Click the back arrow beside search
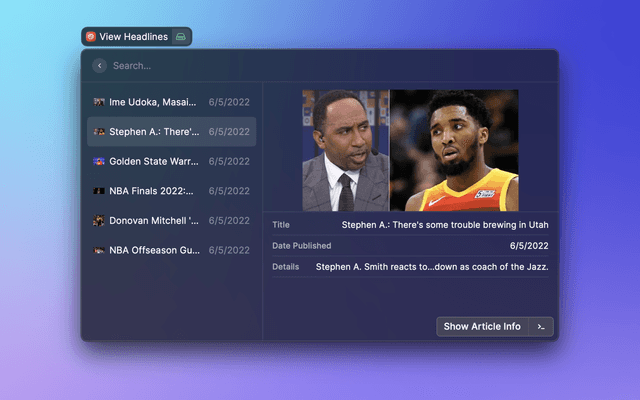 coord(99,66)
